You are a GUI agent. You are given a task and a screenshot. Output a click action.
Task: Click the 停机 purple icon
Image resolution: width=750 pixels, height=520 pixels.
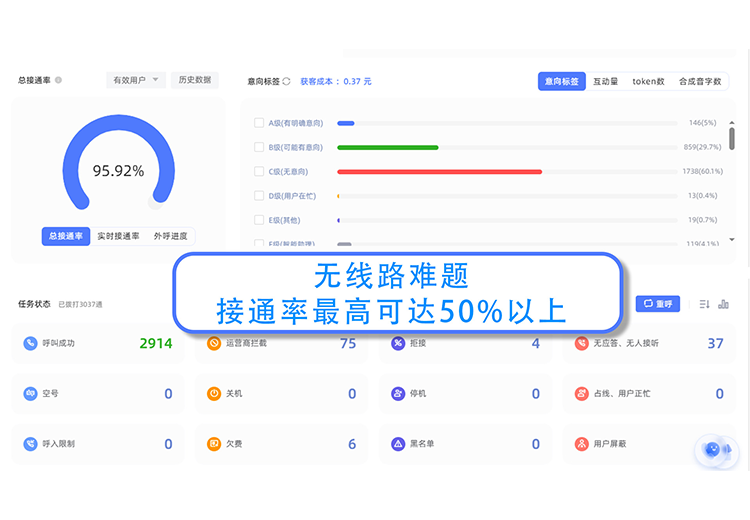(x=398, y=394)
